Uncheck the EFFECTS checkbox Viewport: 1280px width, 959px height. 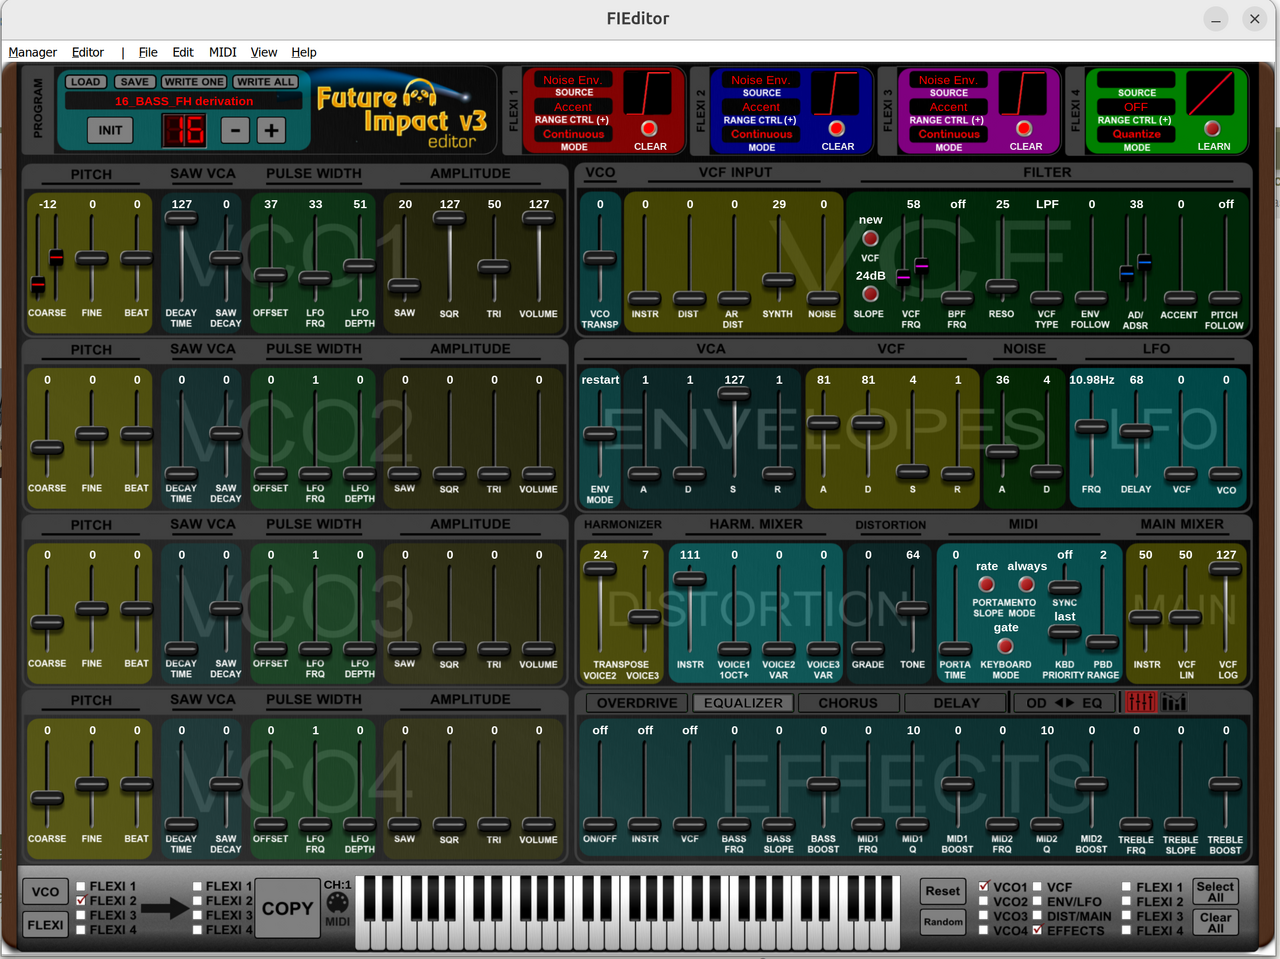(1037, 930)
